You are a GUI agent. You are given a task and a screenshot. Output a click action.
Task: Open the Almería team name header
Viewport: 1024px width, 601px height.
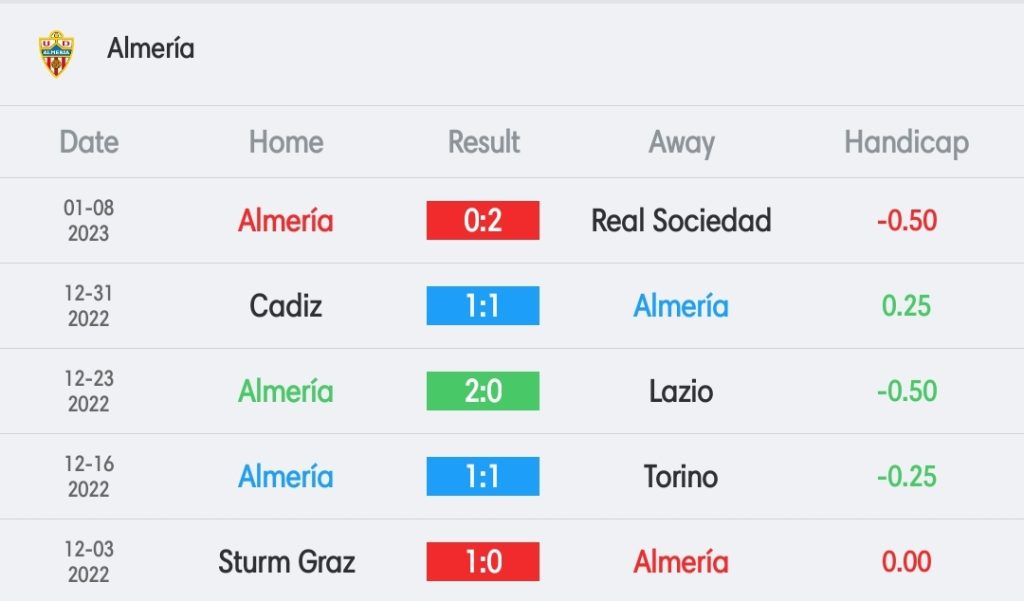151,48
